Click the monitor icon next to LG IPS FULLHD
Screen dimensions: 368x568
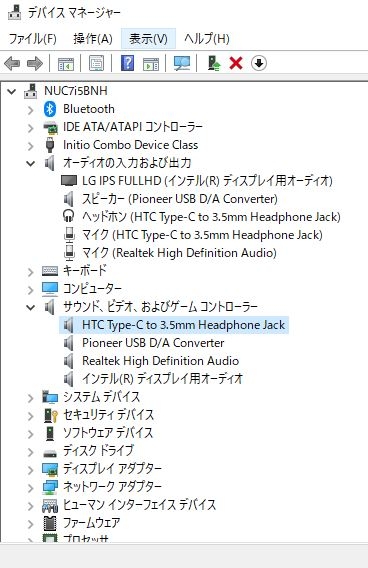coord(69,180)
